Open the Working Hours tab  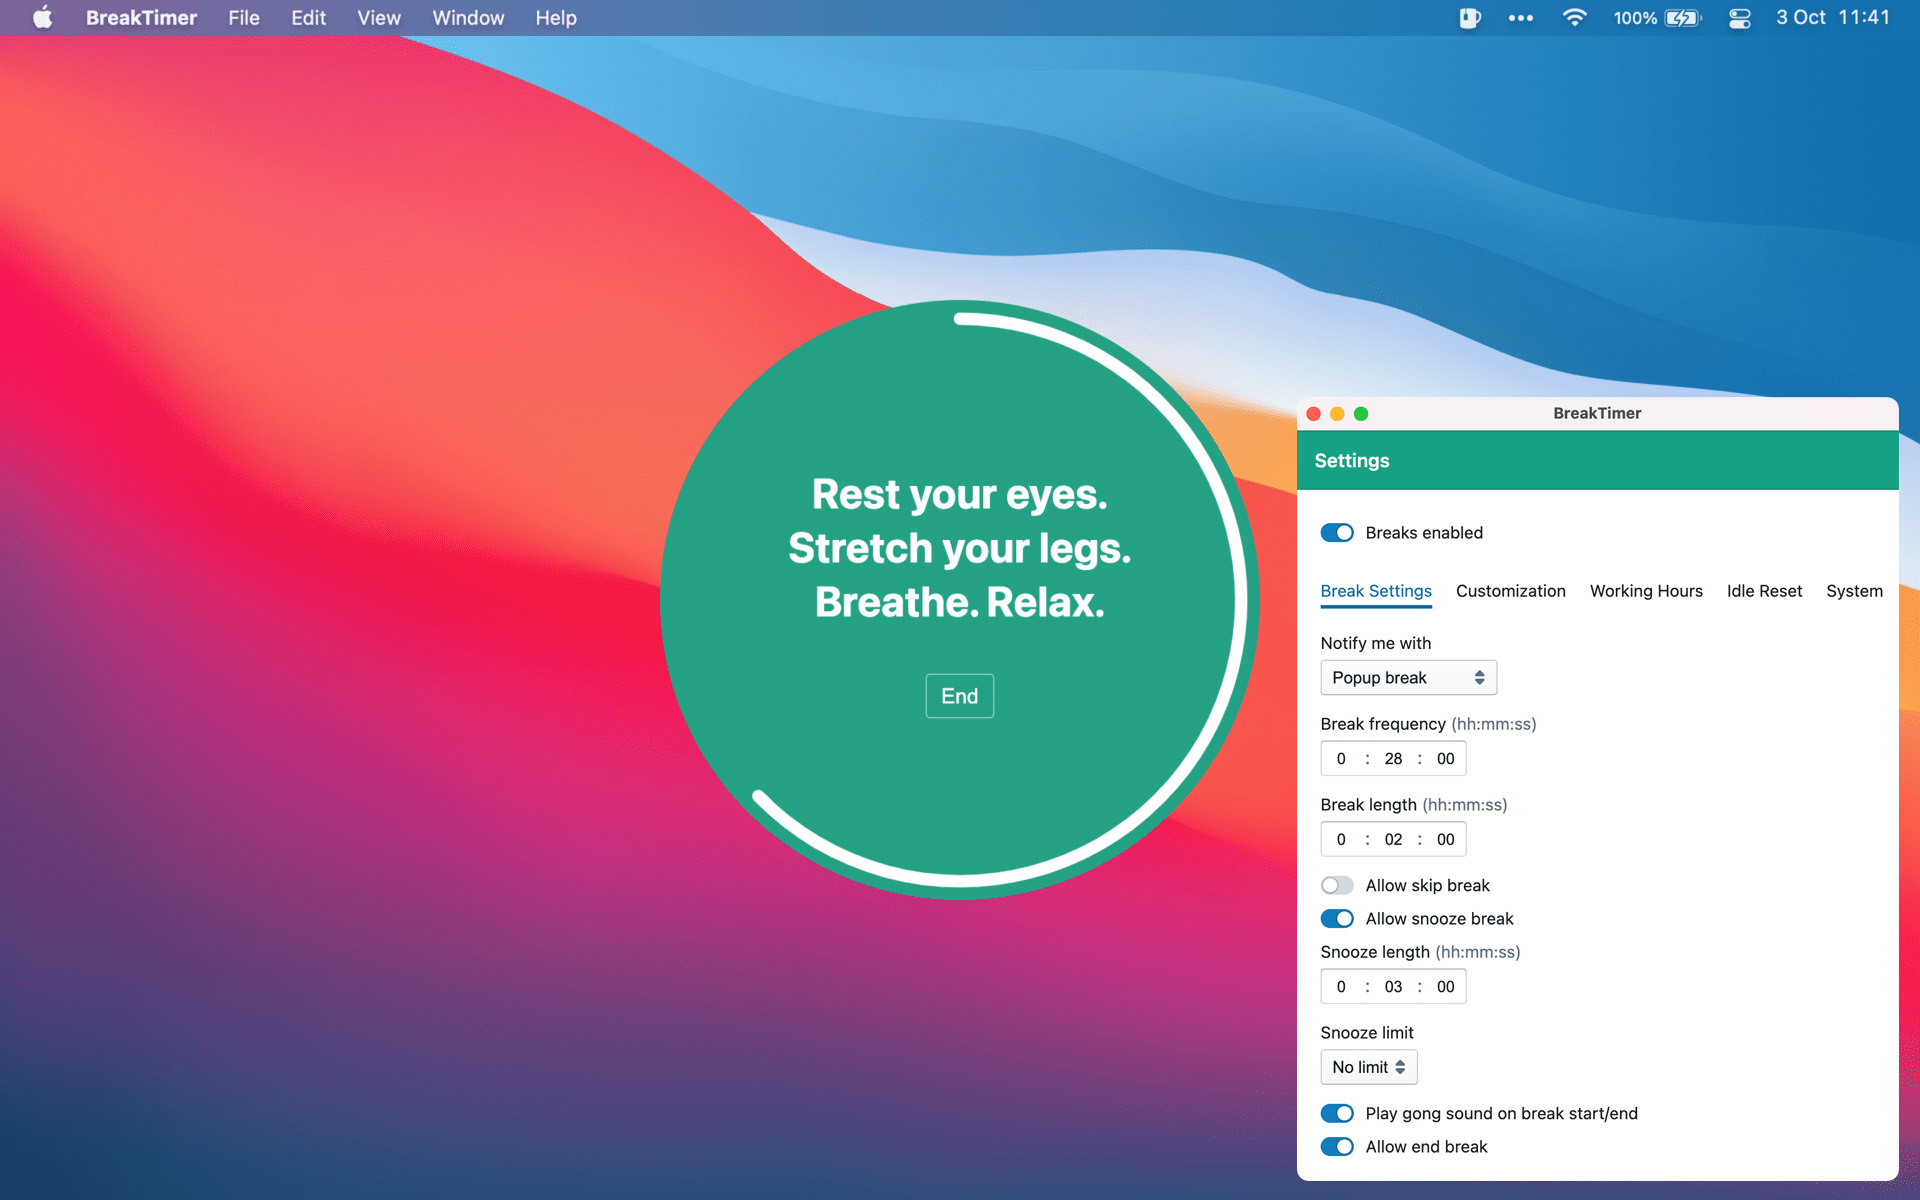(x=1646, y=591)
